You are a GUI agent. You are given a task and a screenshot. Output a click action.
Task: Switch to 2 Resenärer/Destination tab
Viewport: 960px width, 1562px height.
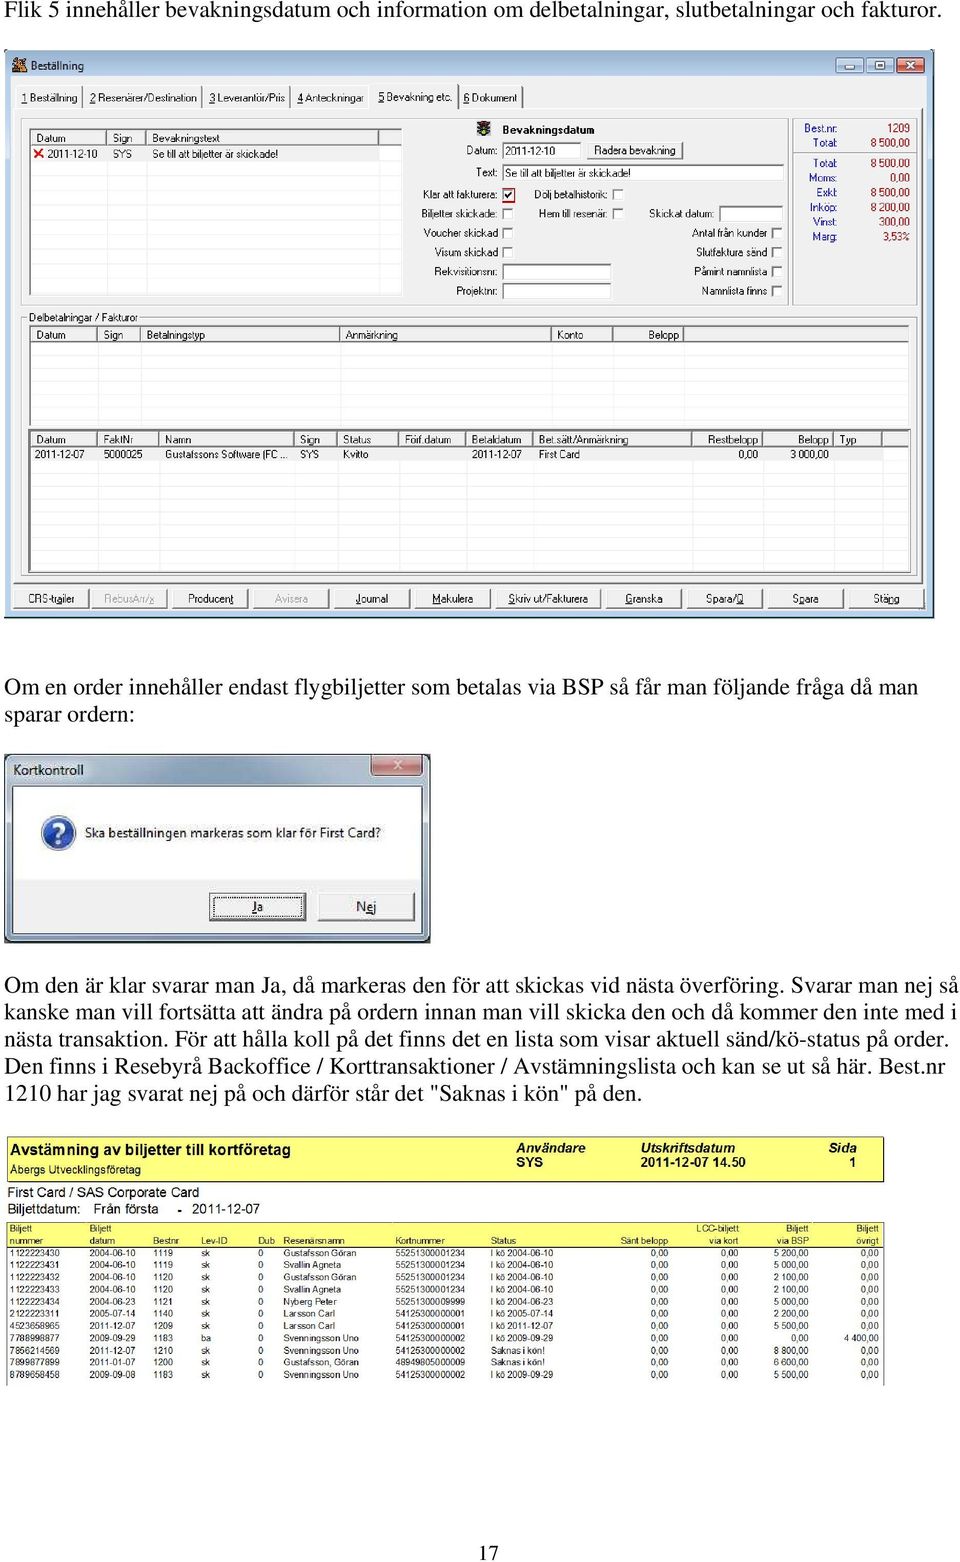[x=143, y=98]
